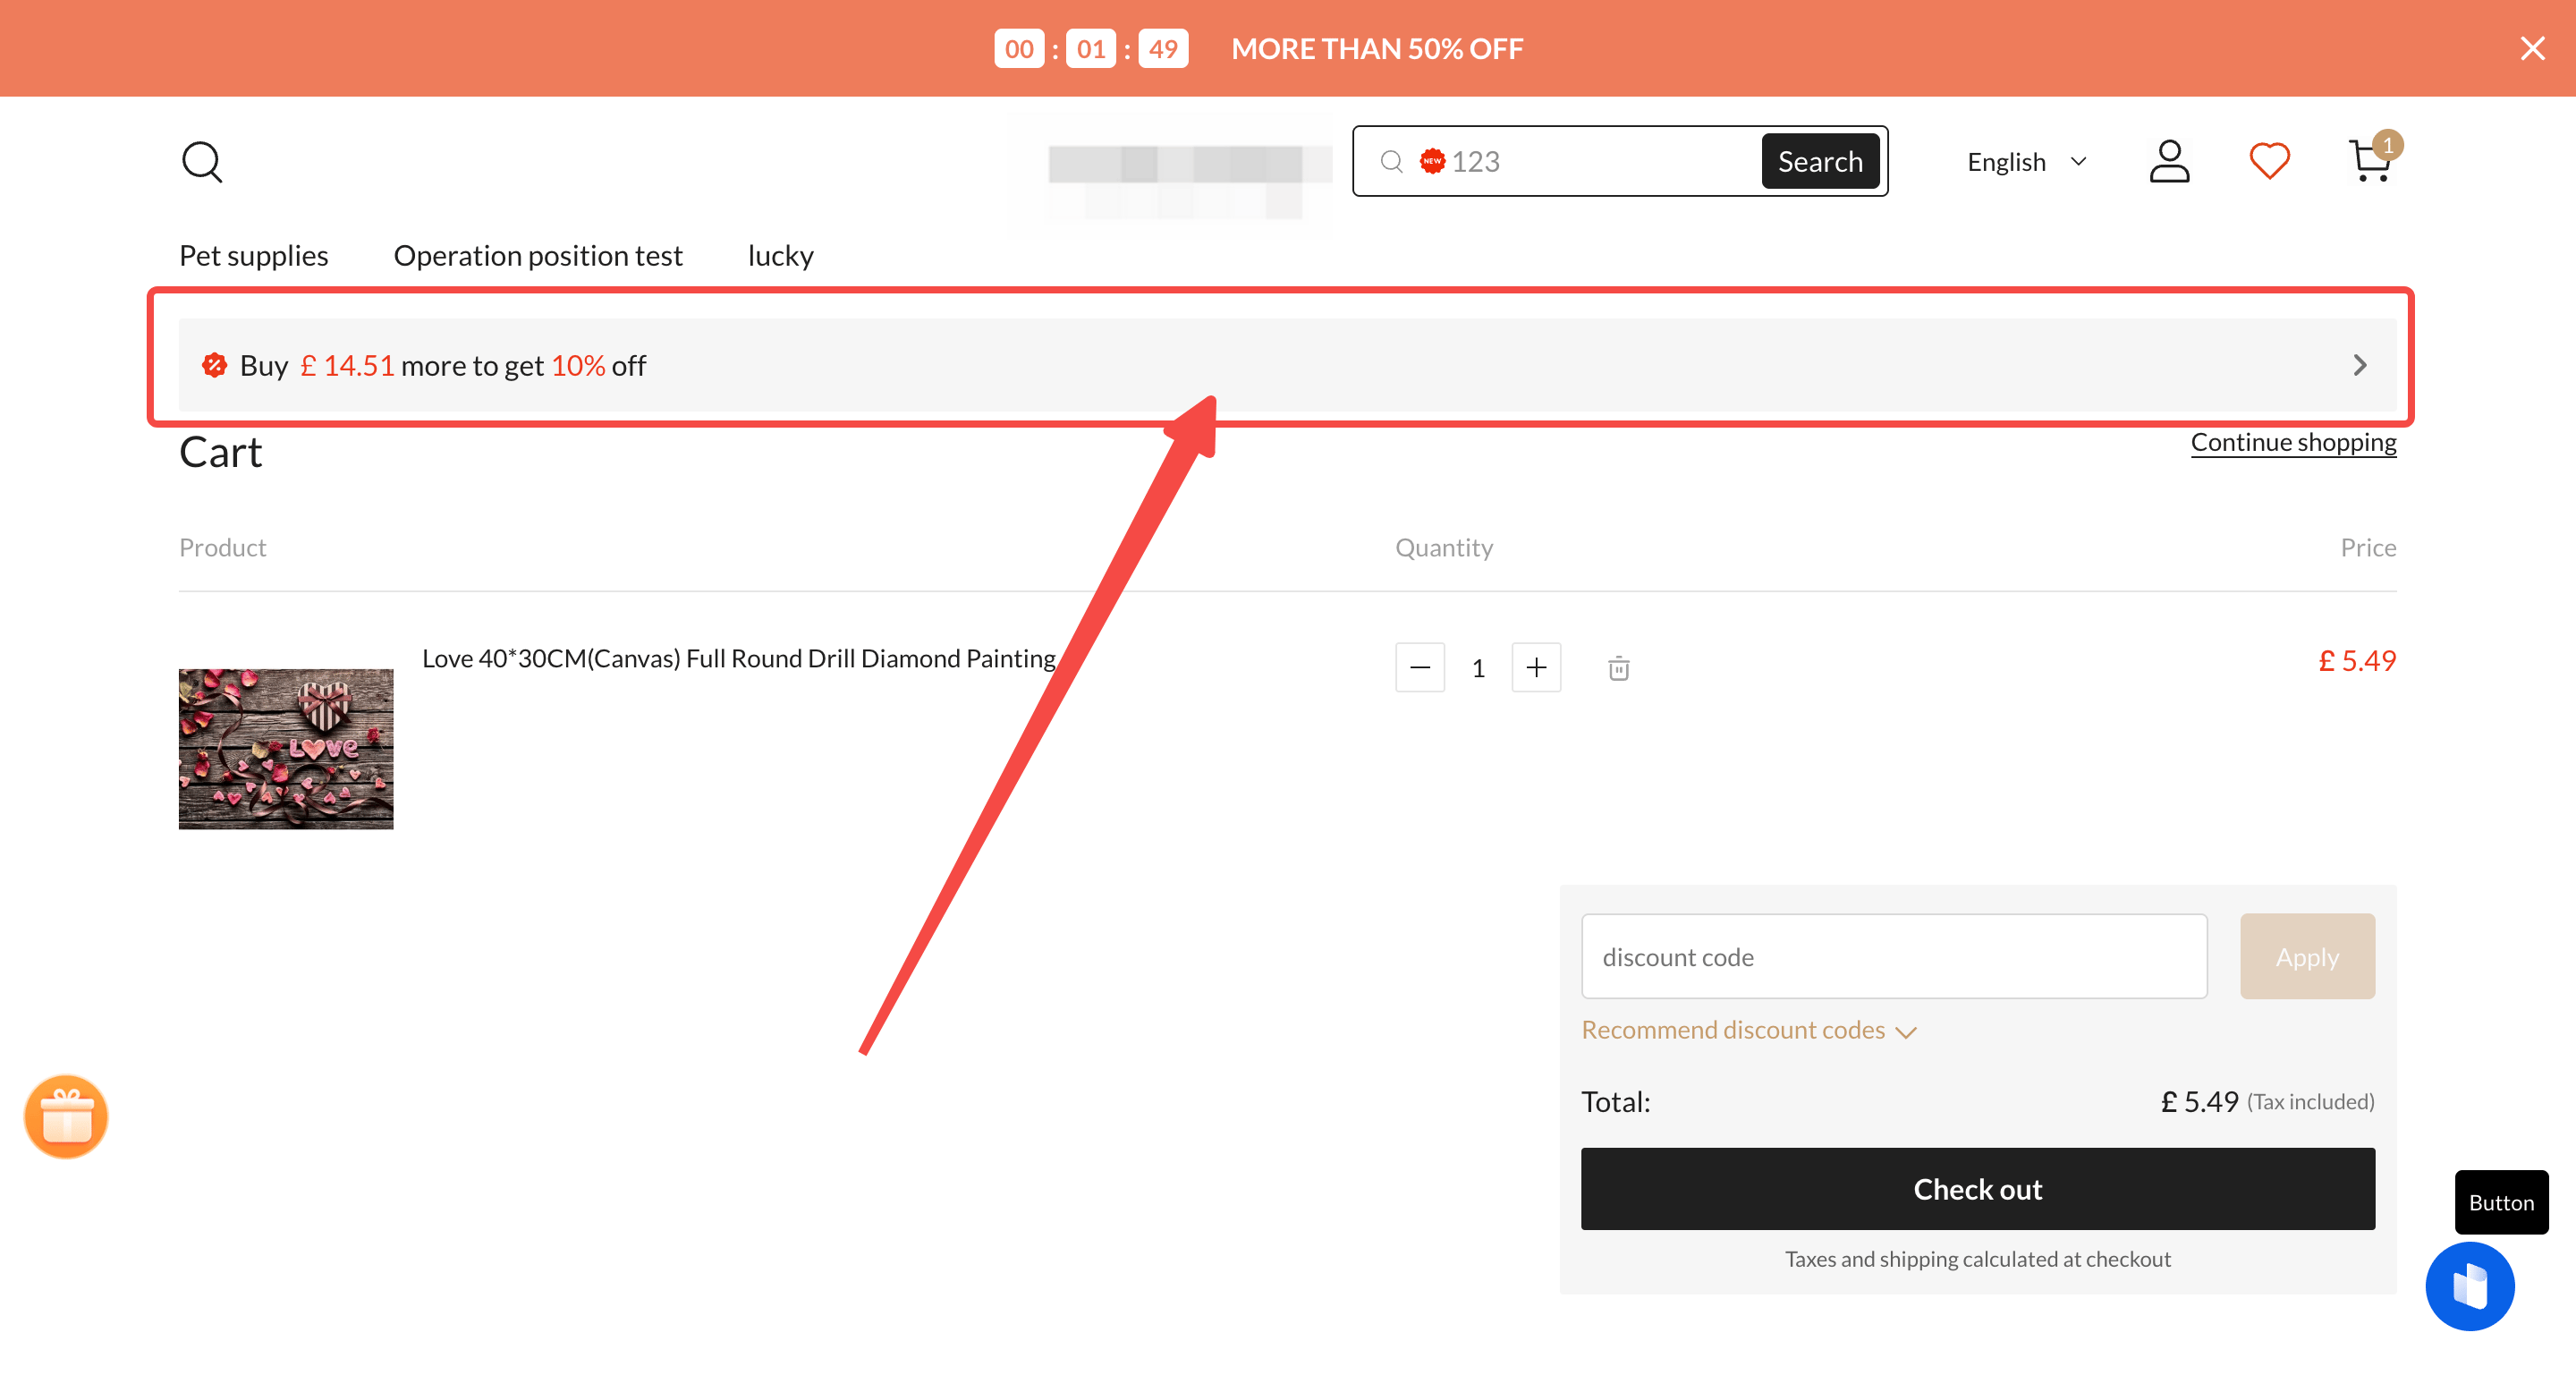Open the search magnifier icon
The height and width of the screenshot is (1392, 2576).
pyautogui.click(x=202, y=161)
